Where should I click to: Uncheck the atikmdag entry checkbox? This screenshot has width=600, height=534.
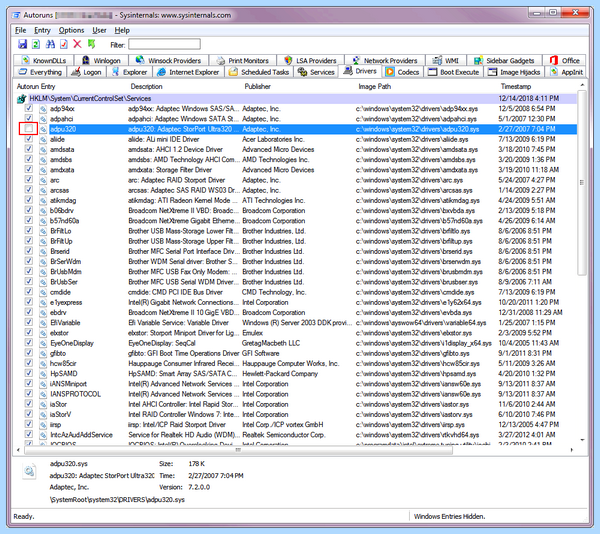[x=29, y=200]
